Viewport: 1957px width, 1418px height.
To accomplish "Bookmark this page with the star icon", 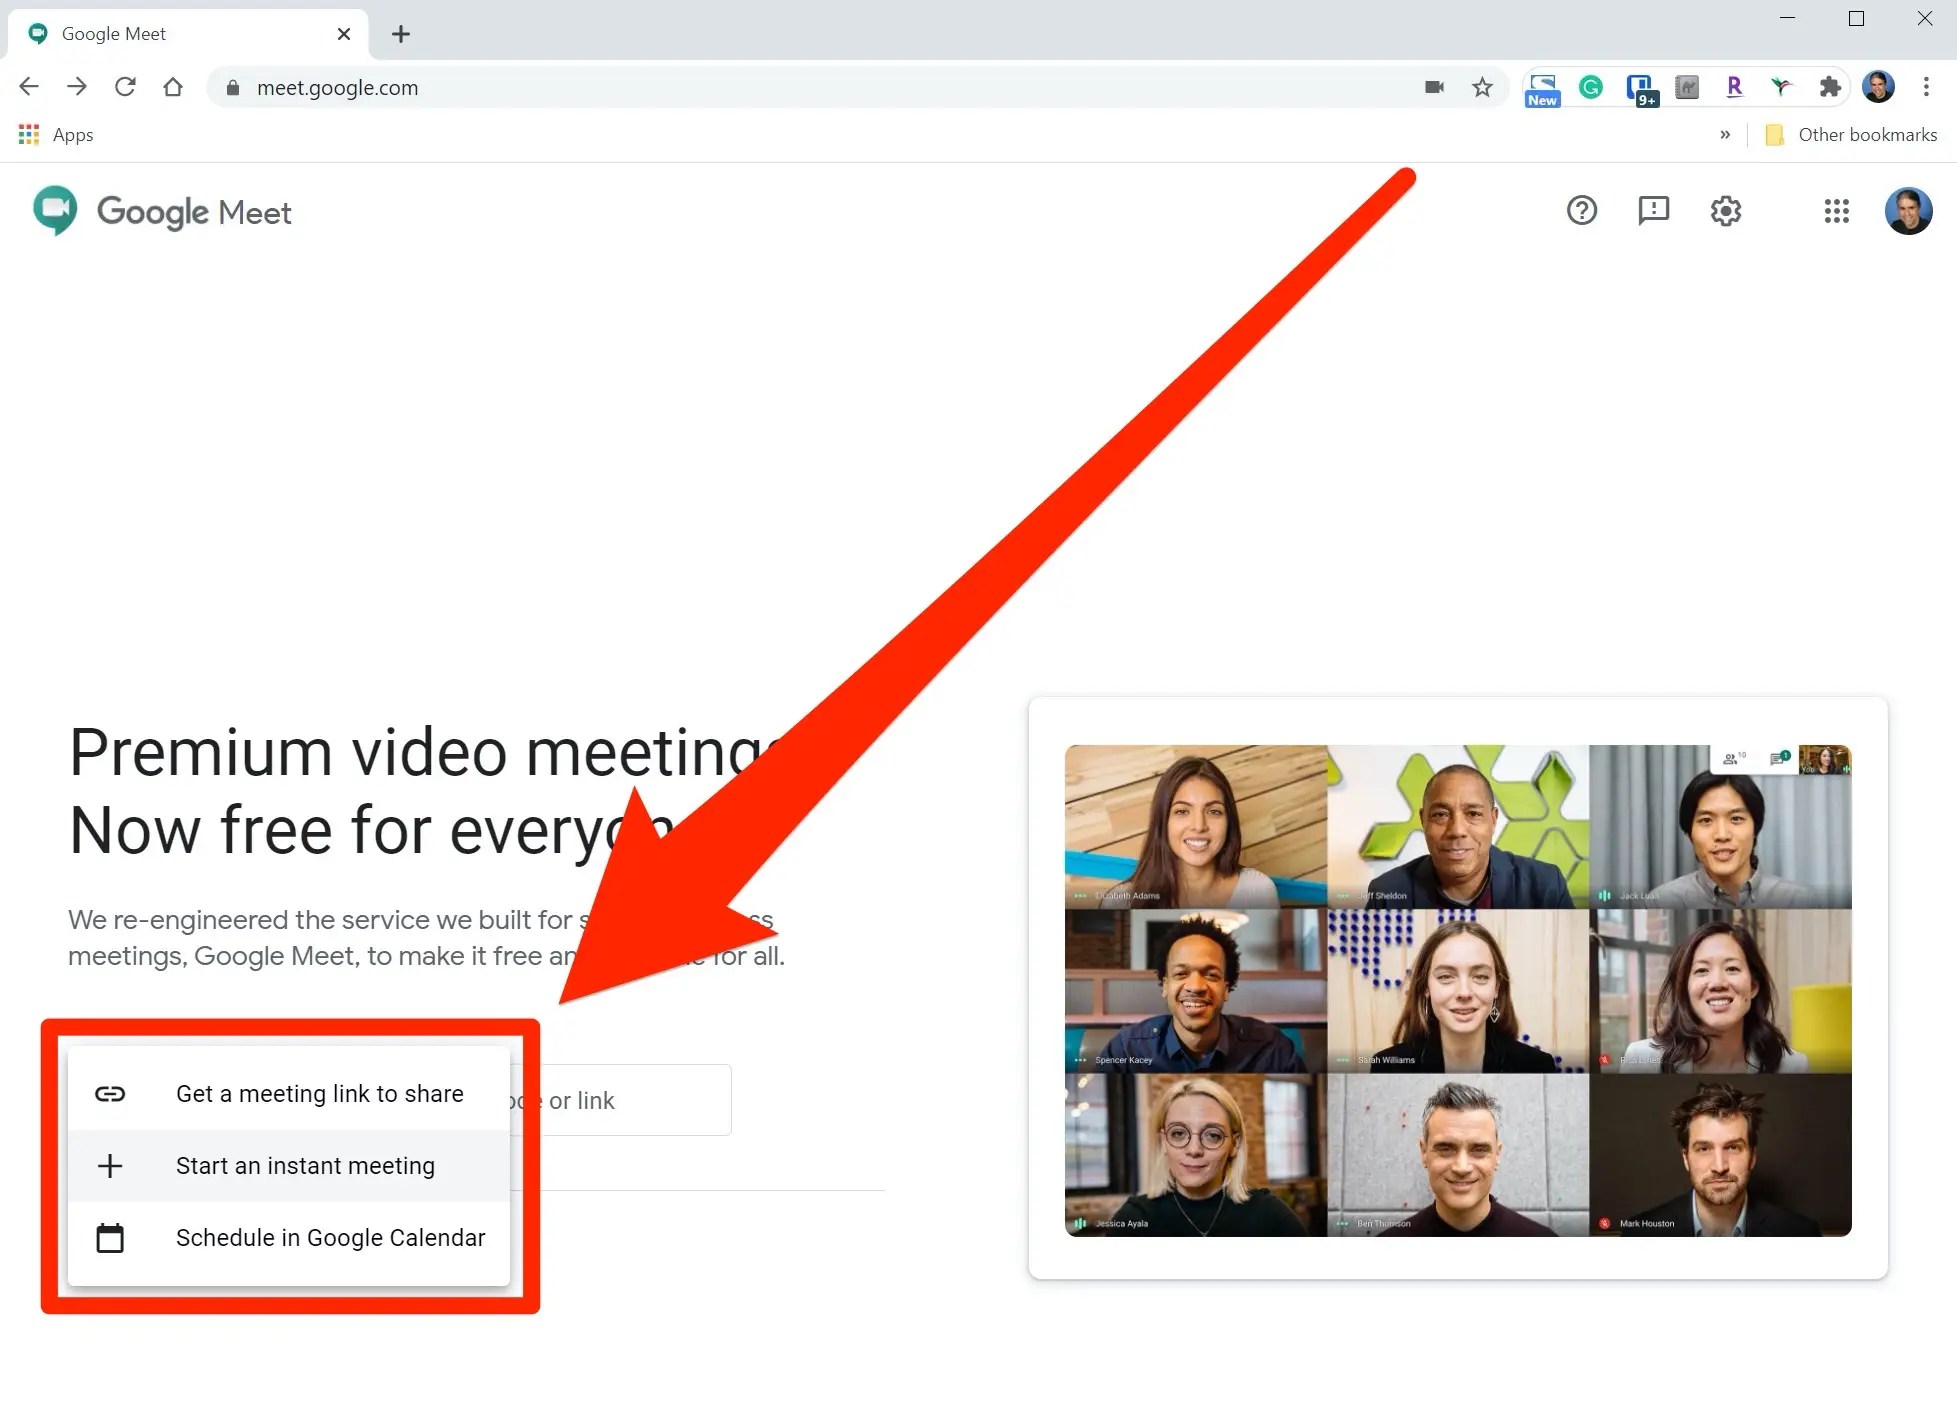I will point(1482,87).
